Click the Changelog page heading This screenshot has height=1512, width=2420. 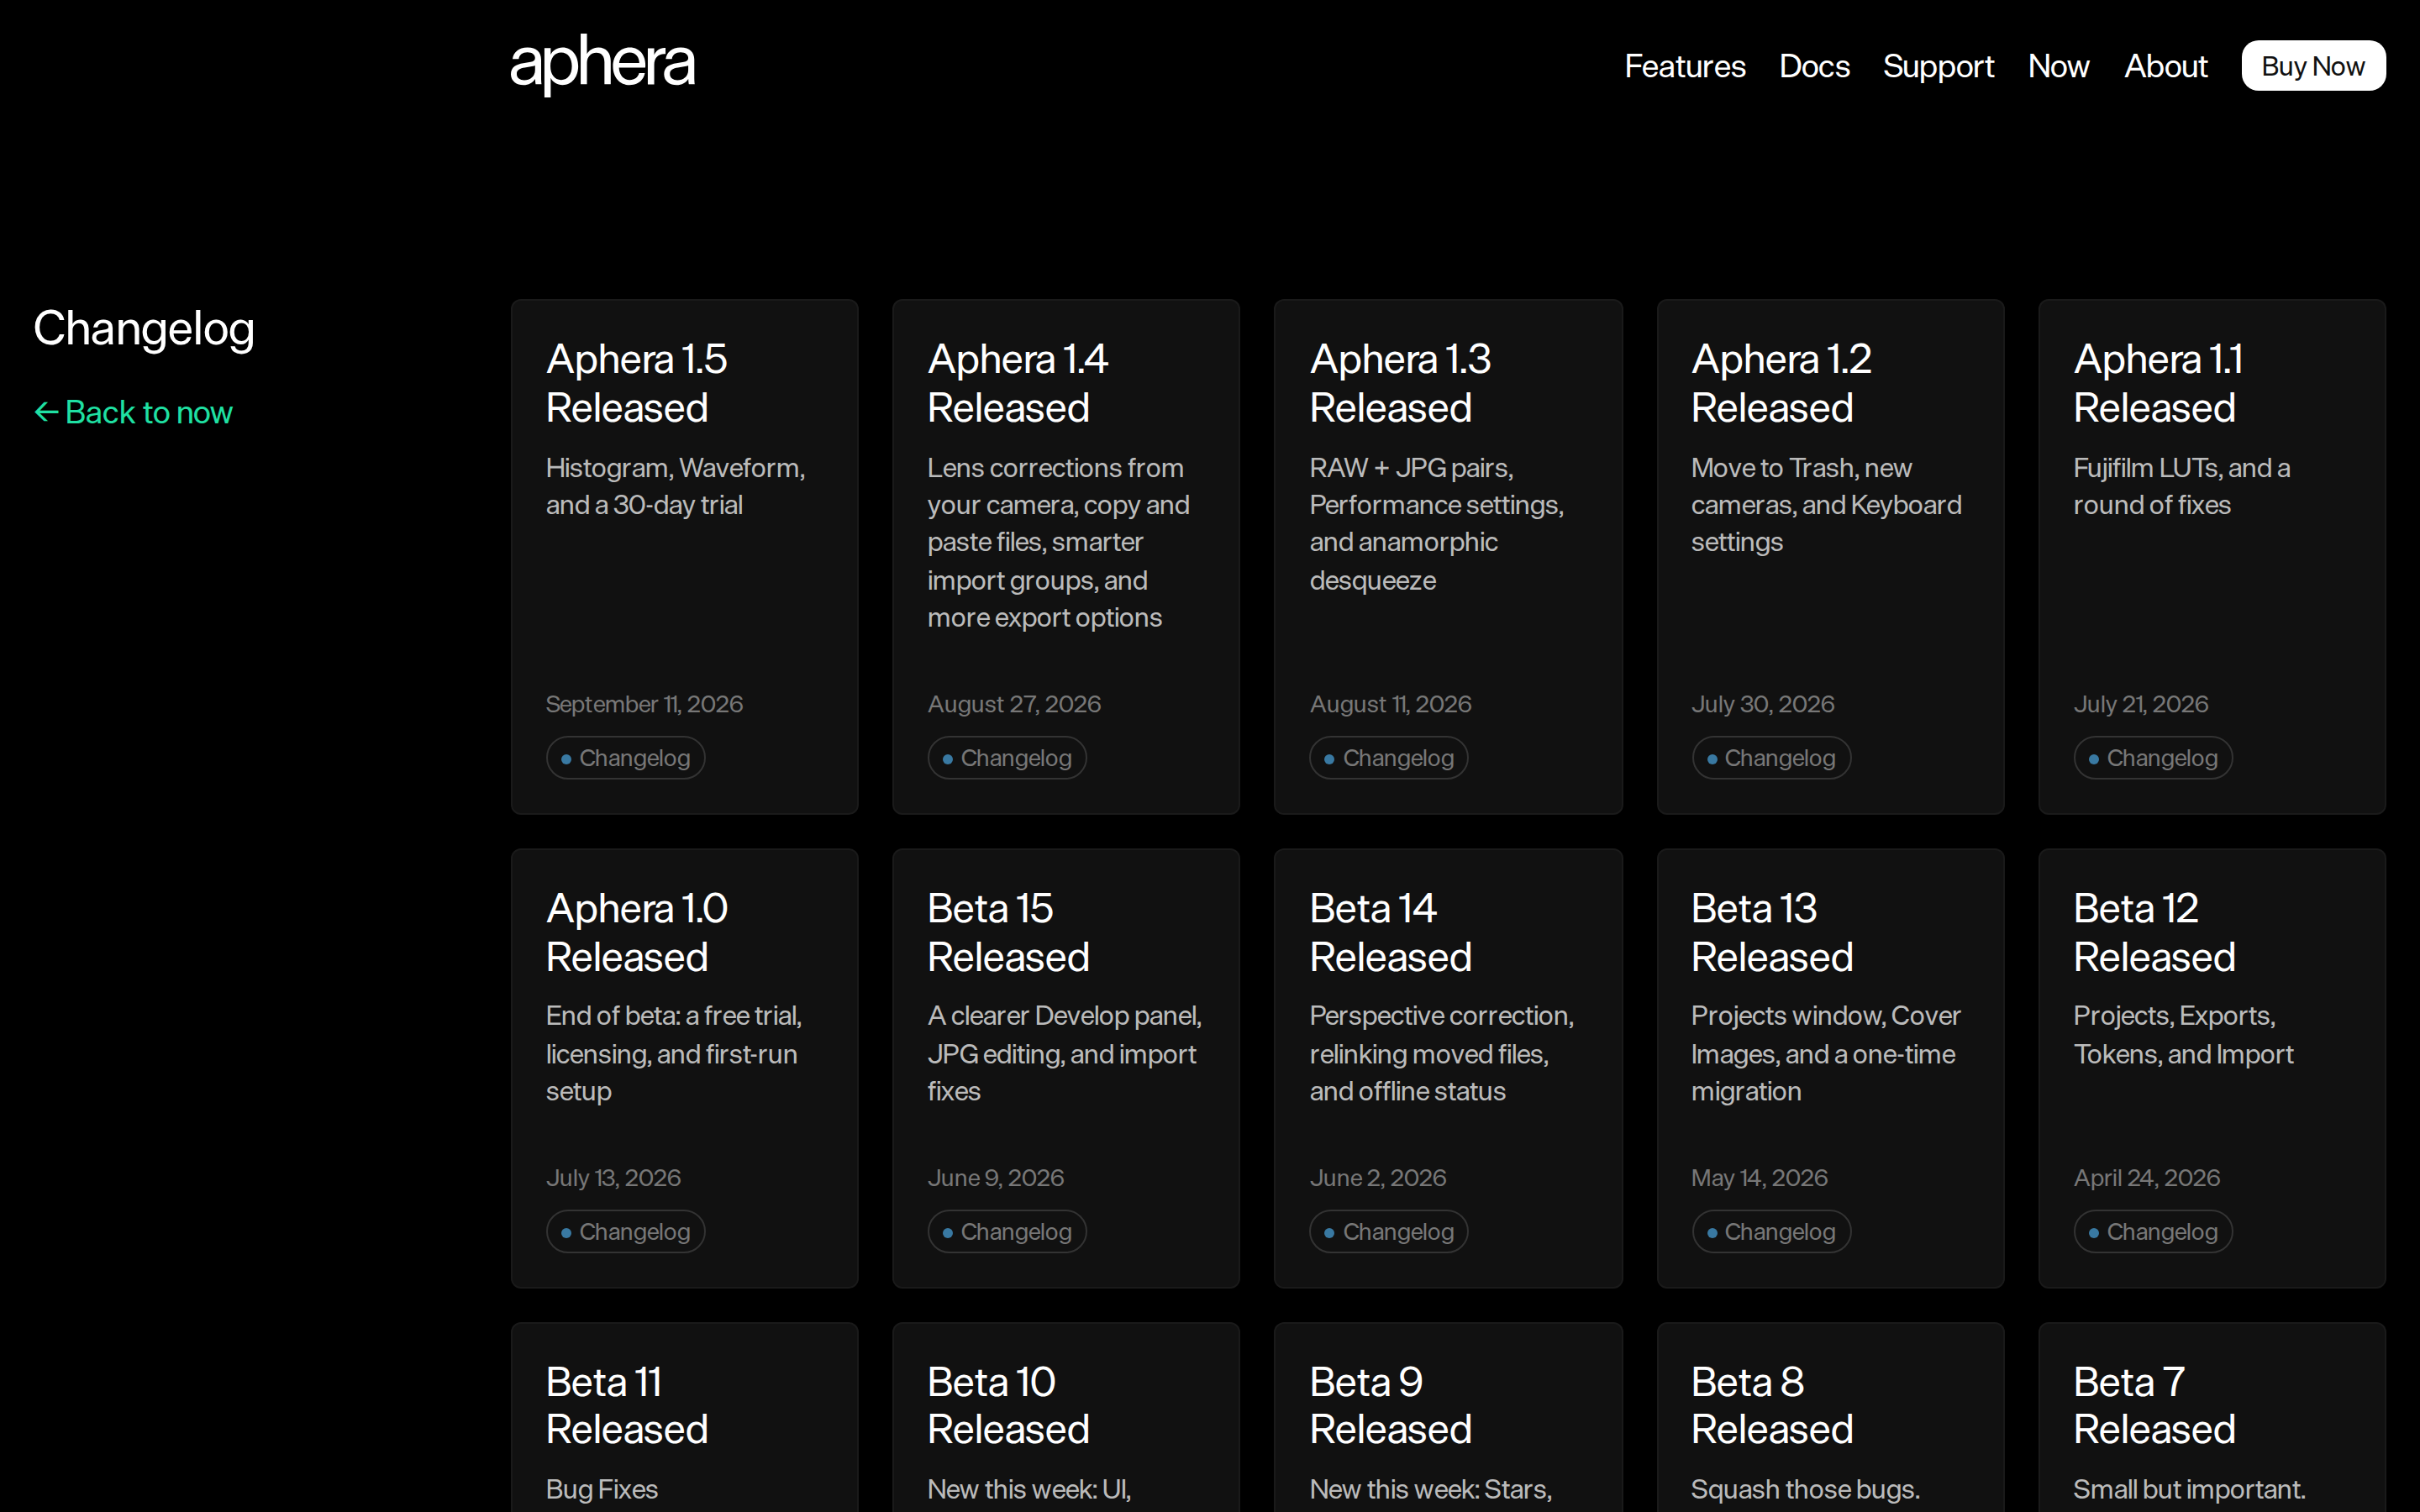click(x=144, y=329)
